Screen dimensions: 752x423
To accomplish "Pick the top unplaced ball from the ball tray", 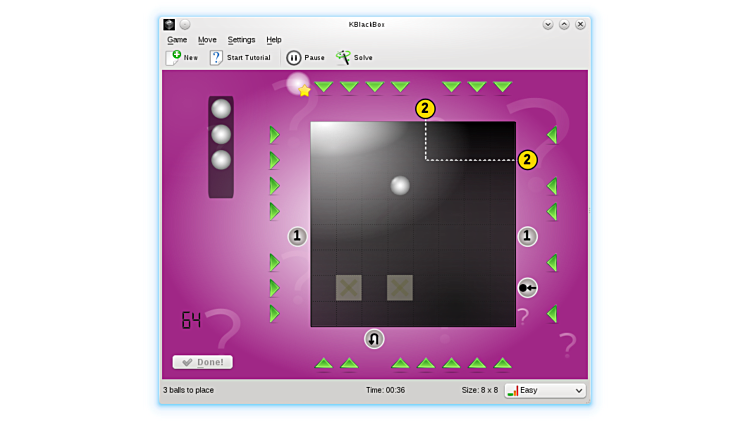I will (221, 109).
